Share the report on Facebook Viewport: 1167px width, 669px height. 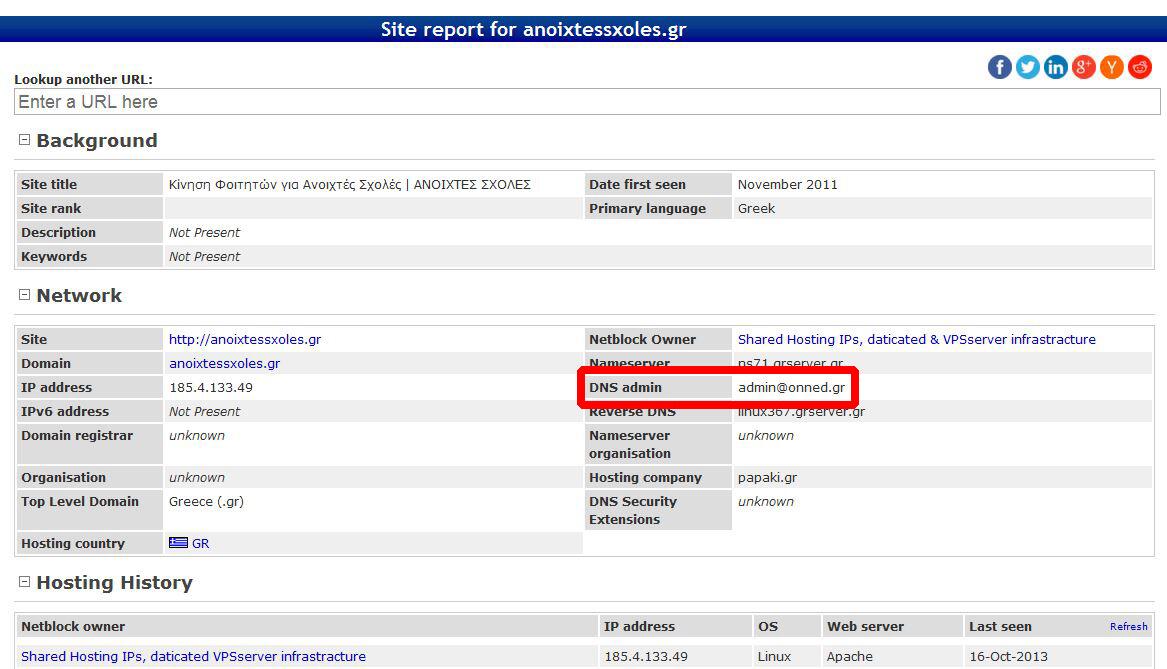coord(1000,67)
